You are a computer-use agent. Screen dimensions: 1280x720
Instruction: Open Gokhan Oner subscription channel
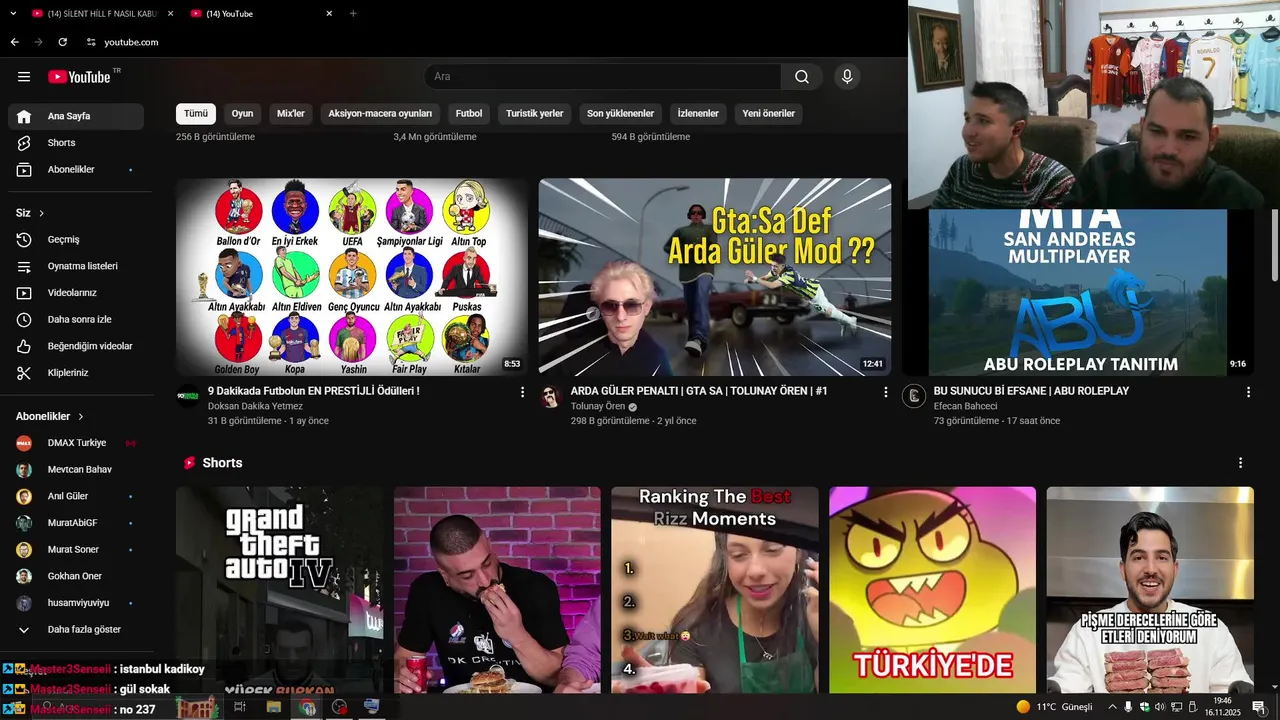click(76, 576)
